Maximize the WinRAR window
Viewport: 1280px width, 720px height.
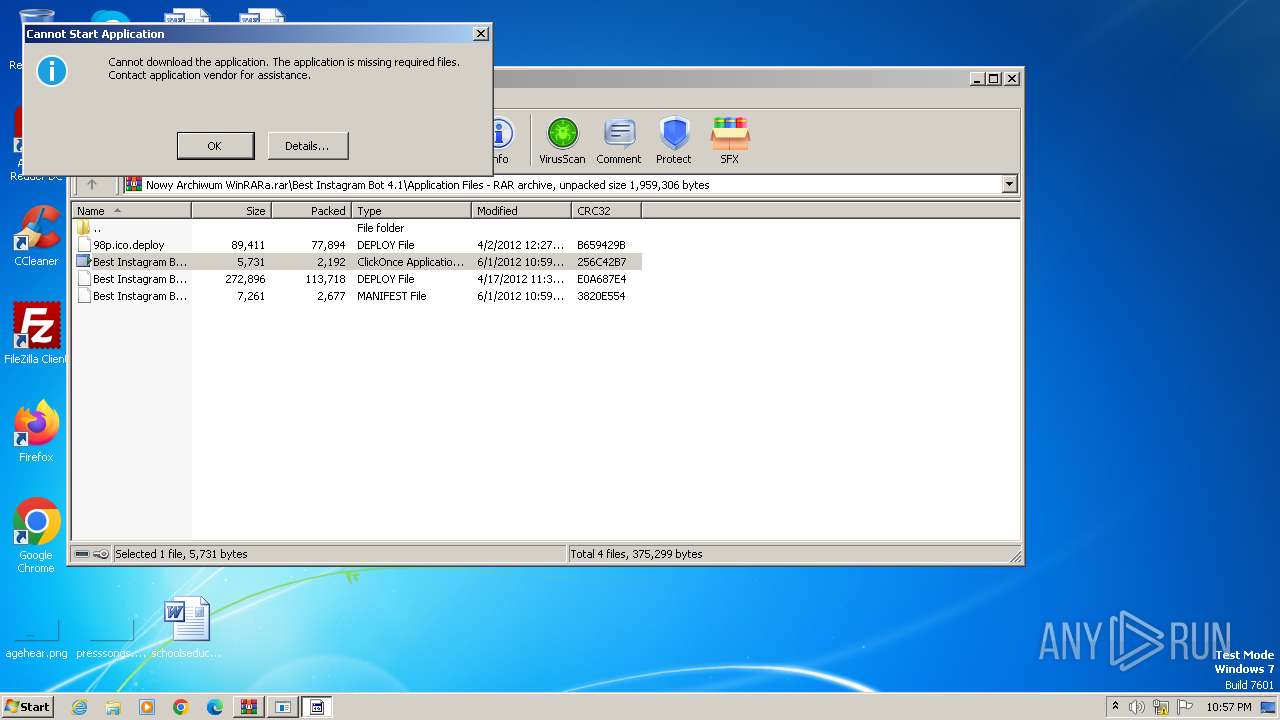tap(993, 78)
